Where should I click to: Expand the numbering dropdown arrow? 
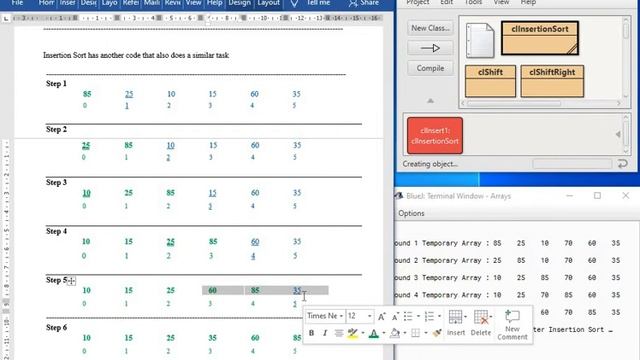click(439, 316)
